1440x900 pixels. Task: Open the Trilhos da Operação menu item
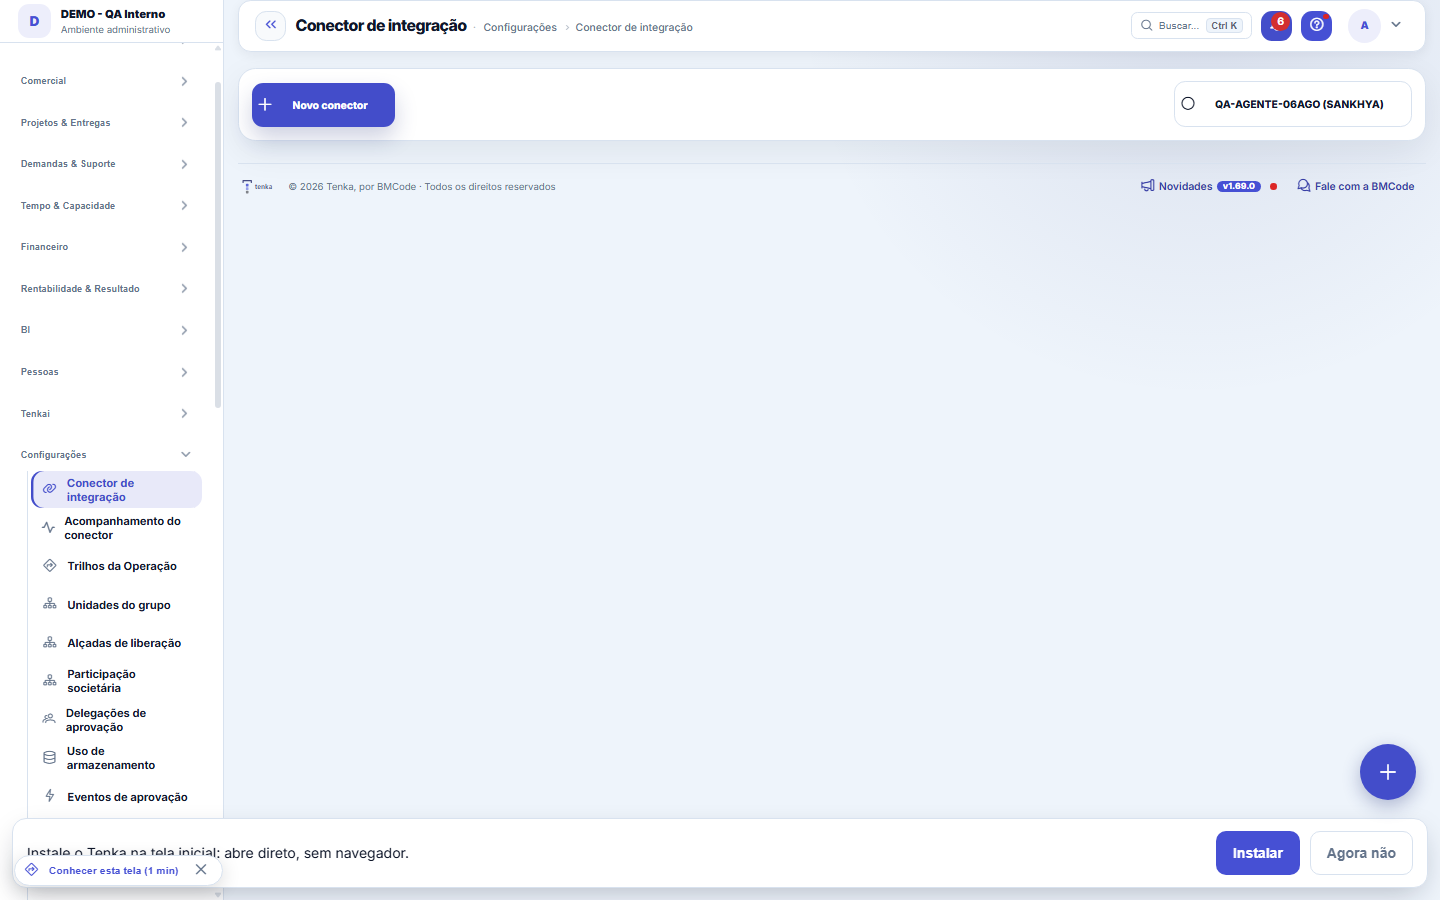117,566
